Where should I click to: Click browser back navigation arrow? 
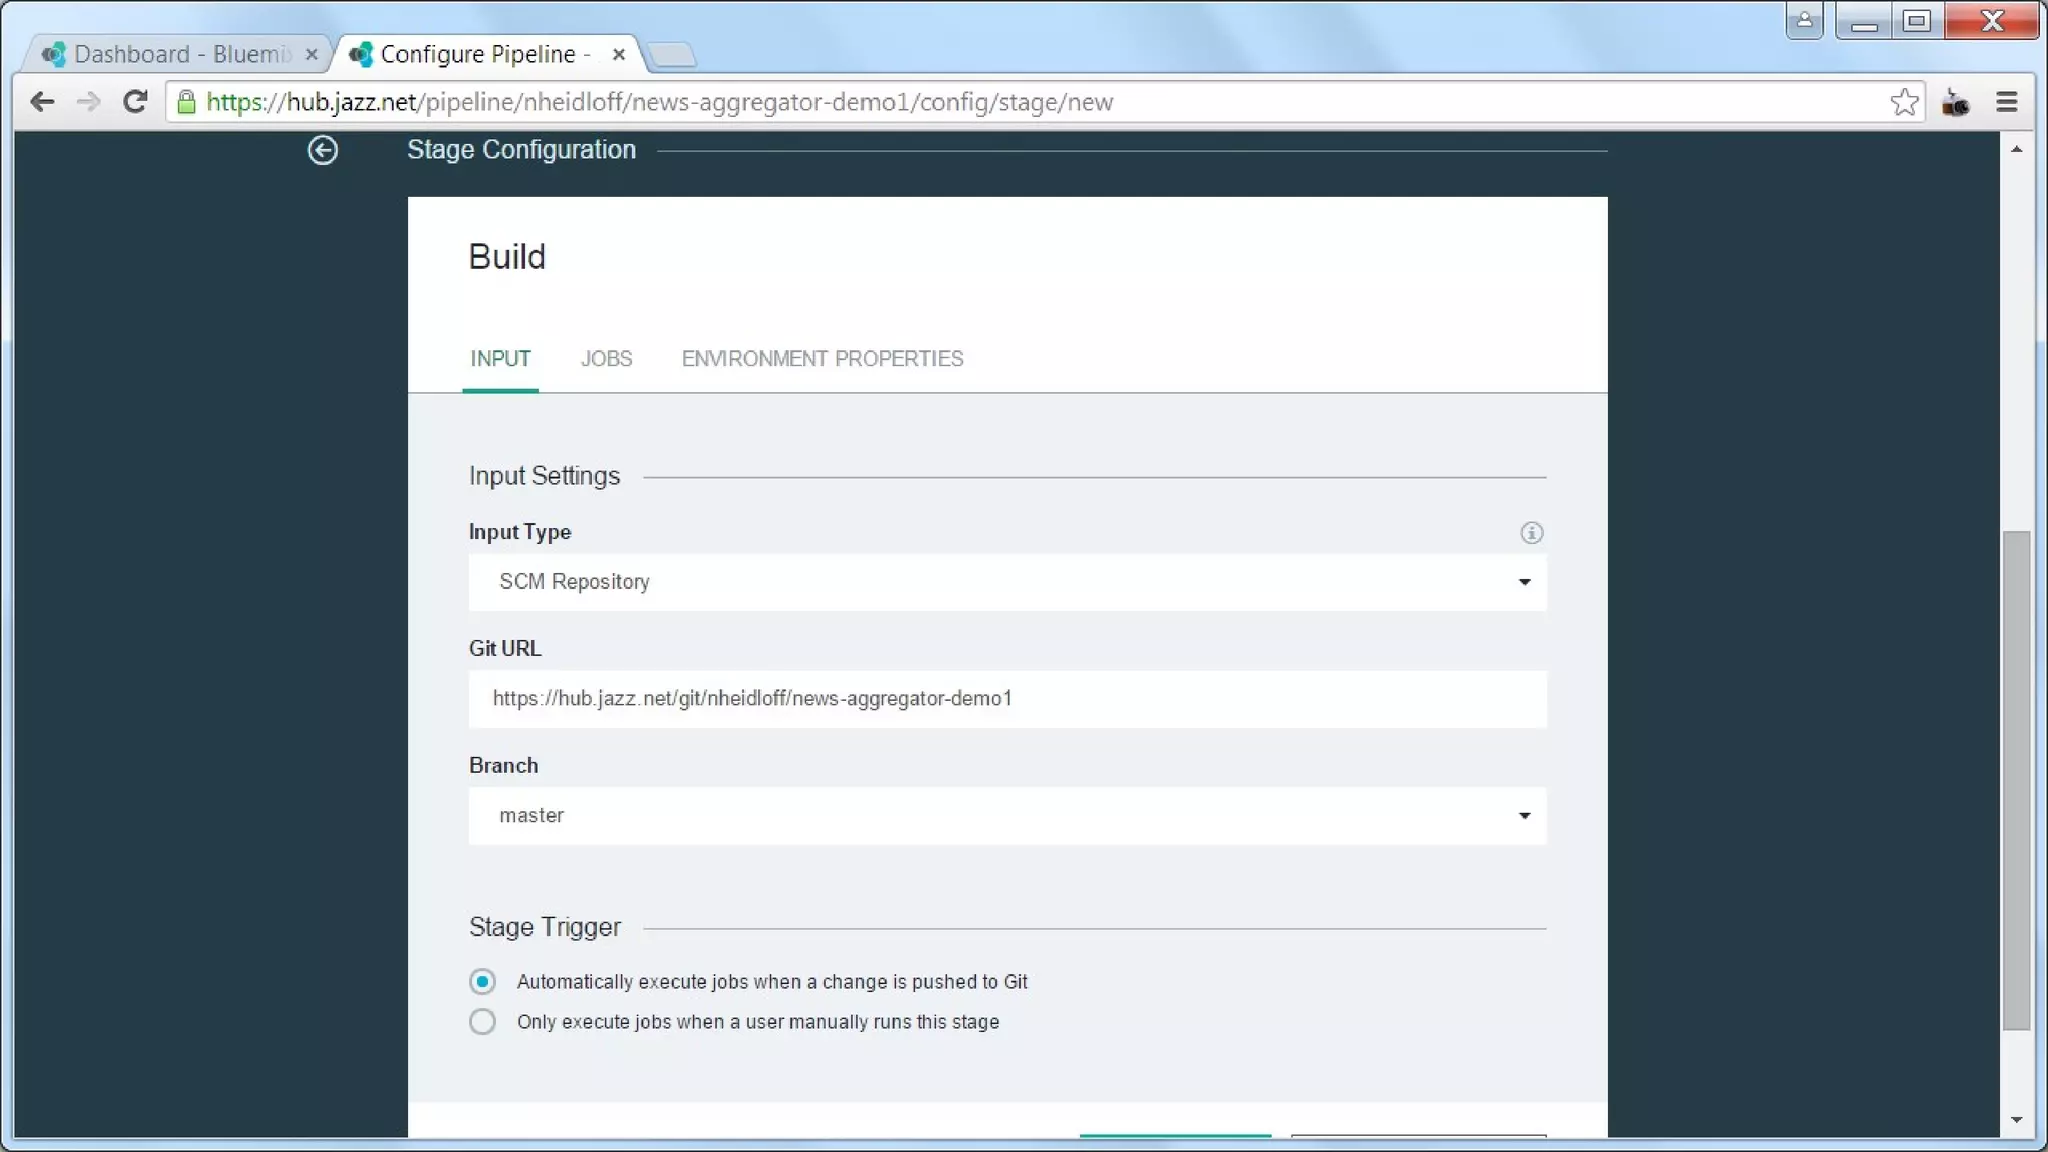tap(42, 102)
